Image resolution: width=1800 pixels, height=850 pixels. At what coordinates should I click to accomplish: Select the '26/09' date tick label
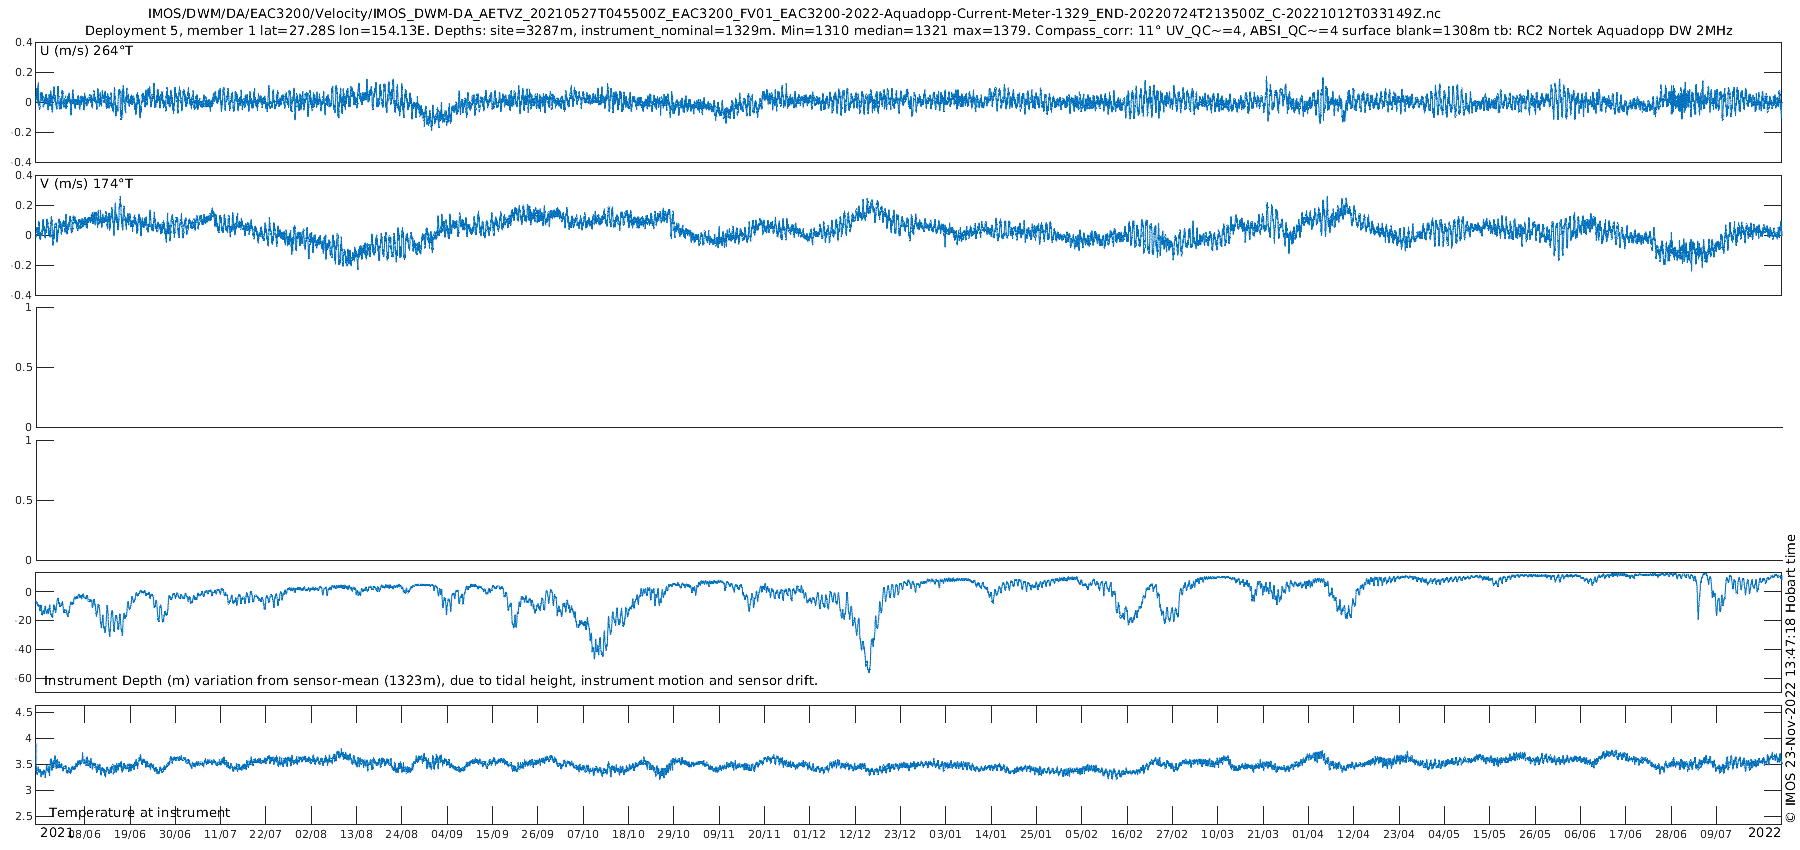(537, 834)
